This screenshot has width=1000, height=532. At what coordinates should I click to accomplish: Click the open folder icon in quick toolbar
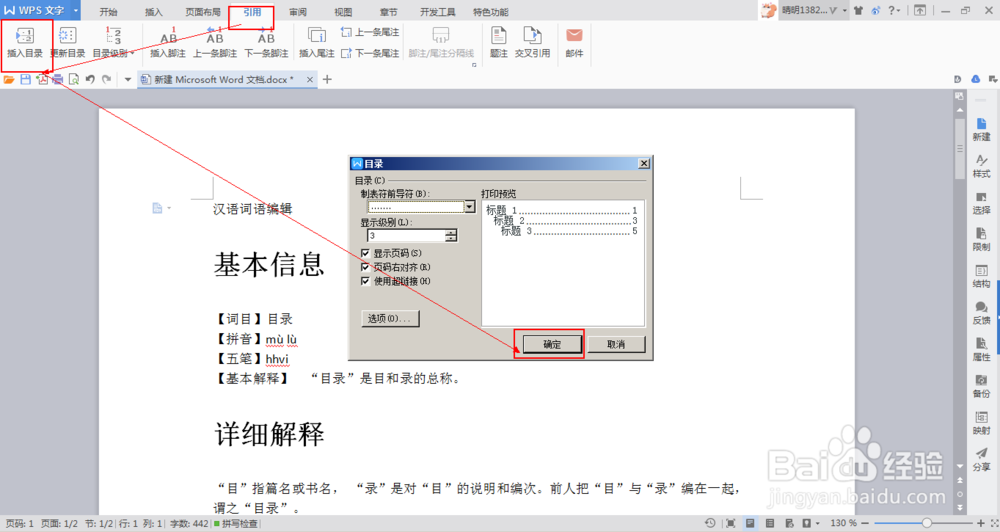click(x=9, y=79)
